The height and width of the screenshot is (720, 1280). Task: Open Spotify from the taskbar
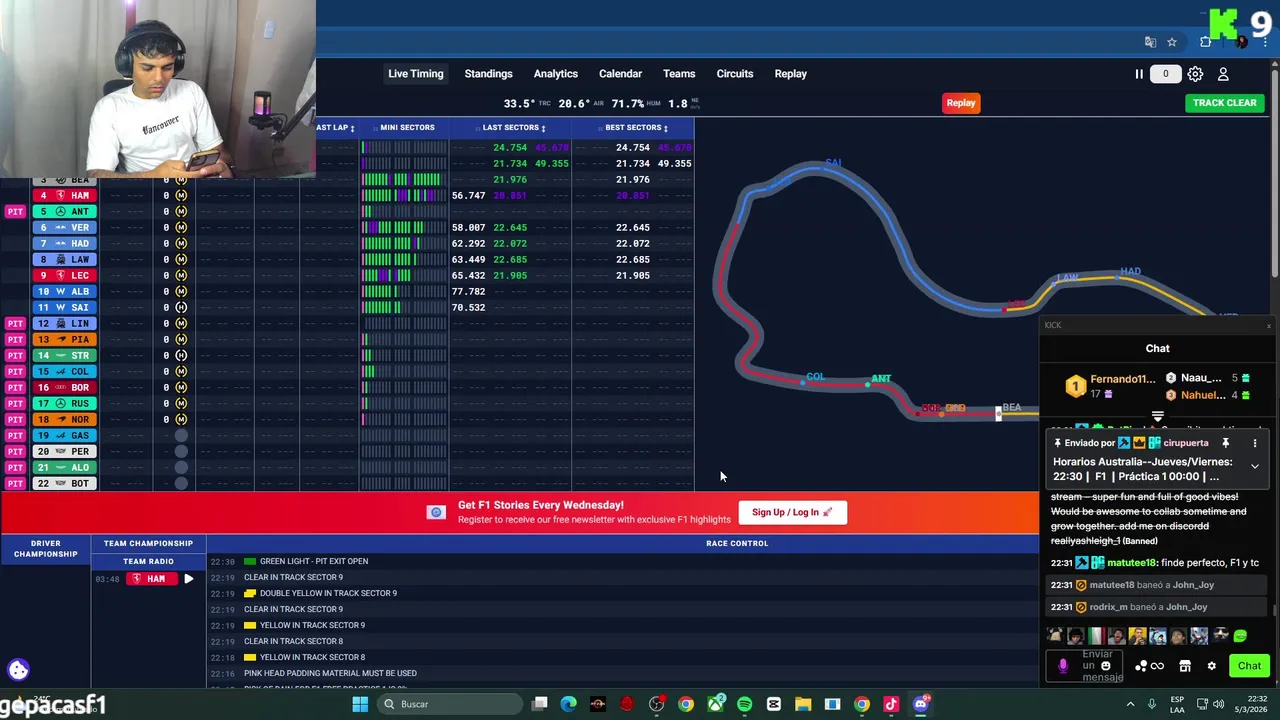pyautogui.click(x=744, y=704)
